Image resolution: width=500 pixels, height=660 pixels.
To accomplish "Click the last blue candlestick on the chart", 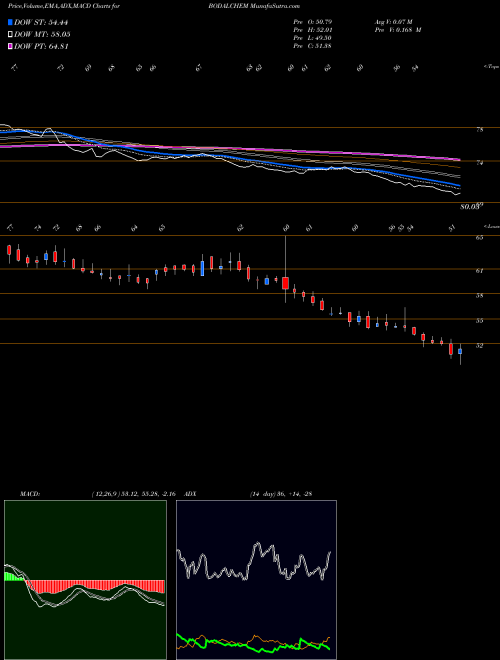I will pos(460,351).
